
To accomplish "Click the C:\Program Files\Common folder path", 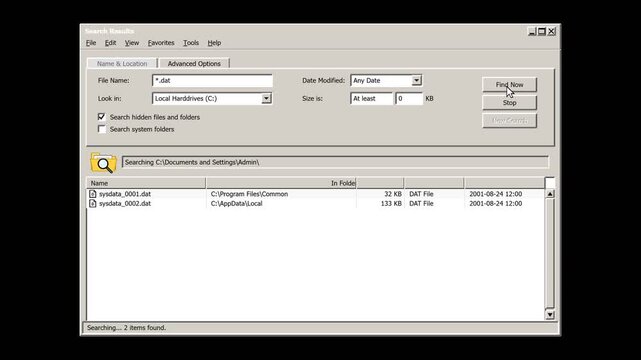I will 249,194.
